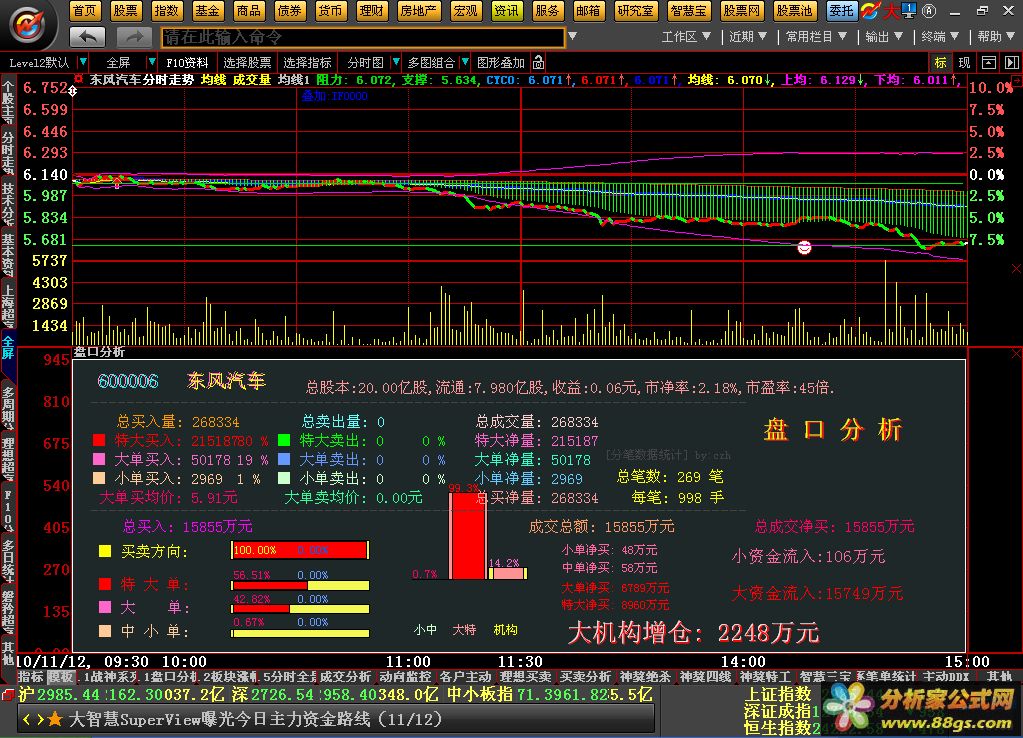The image size is (1023, 738).
Task: Close the volume pane with red X
Action: pos(1016,268)
